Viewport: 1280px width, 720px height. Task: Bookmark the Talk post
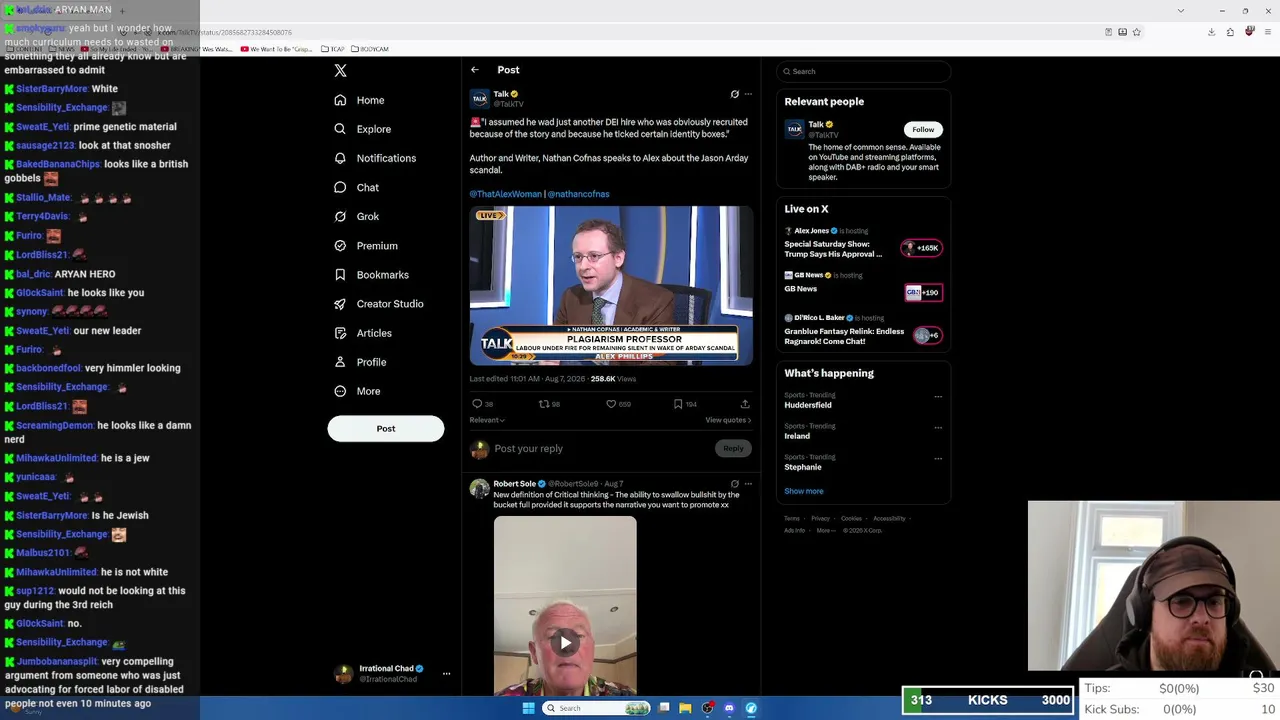pos(678,404)
